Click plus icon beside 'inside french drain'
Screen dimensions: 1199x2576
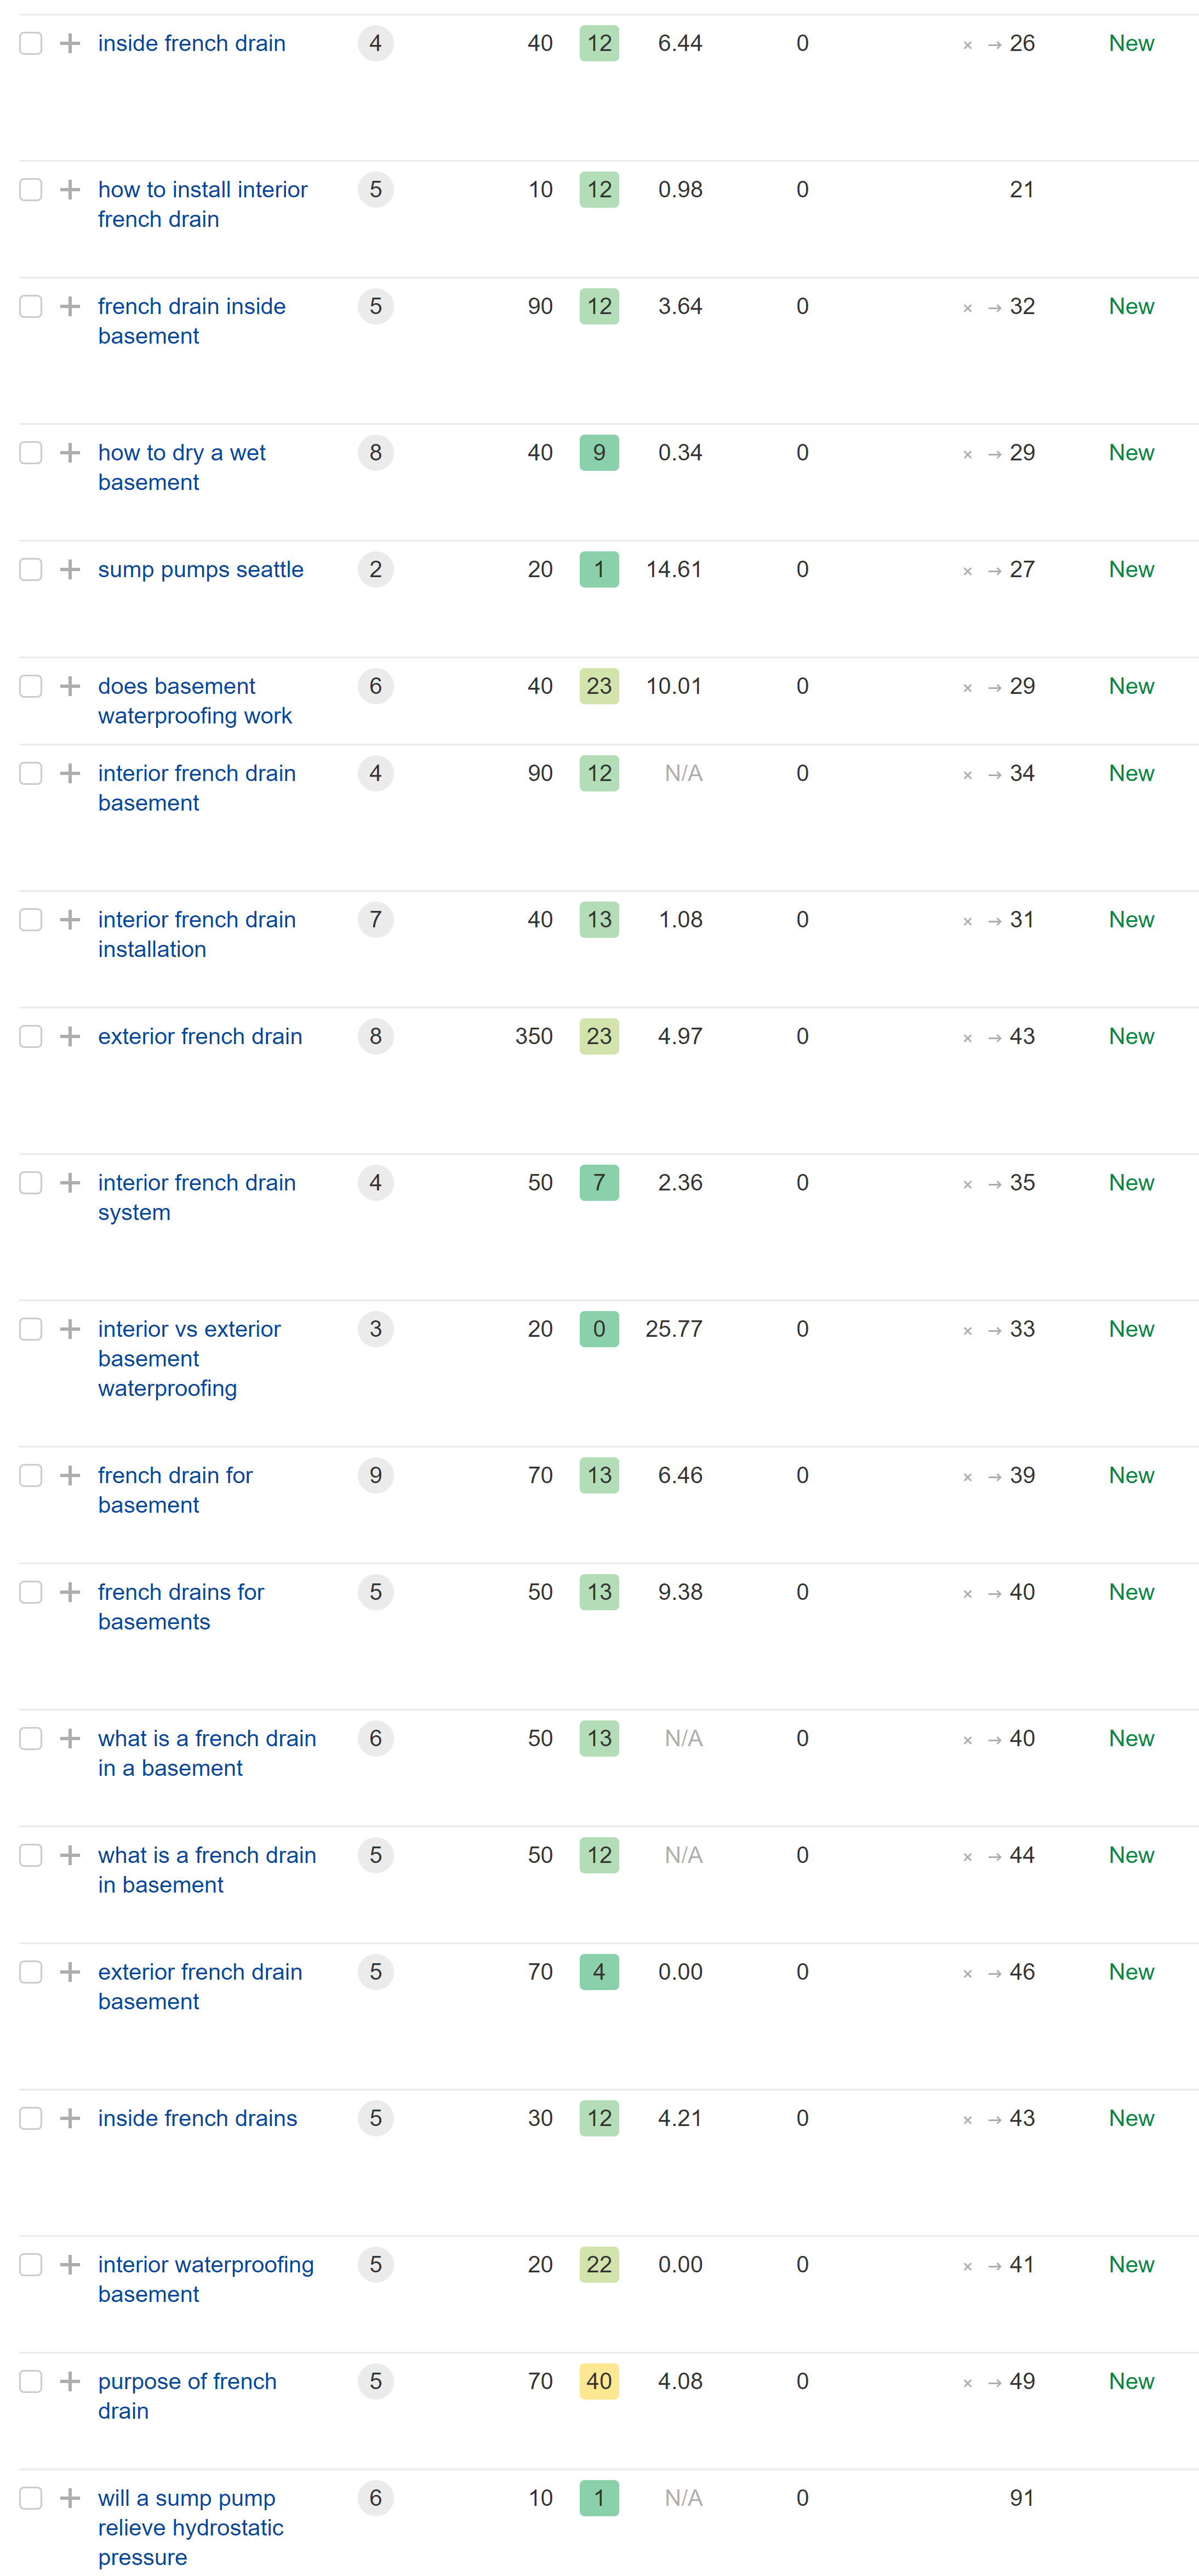70,43
